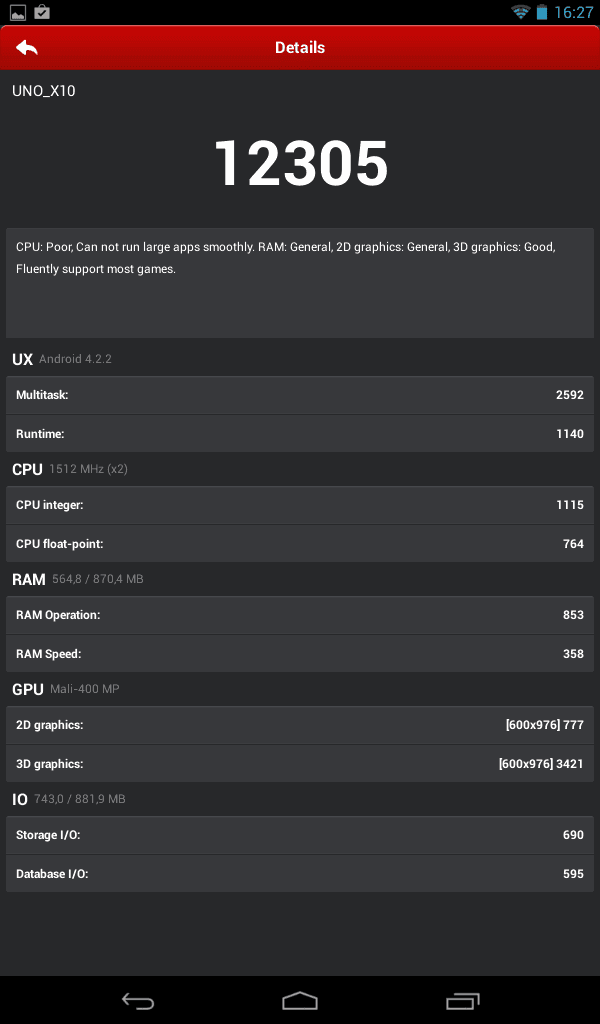Tap the clock showing 16:27

[573, 12]
